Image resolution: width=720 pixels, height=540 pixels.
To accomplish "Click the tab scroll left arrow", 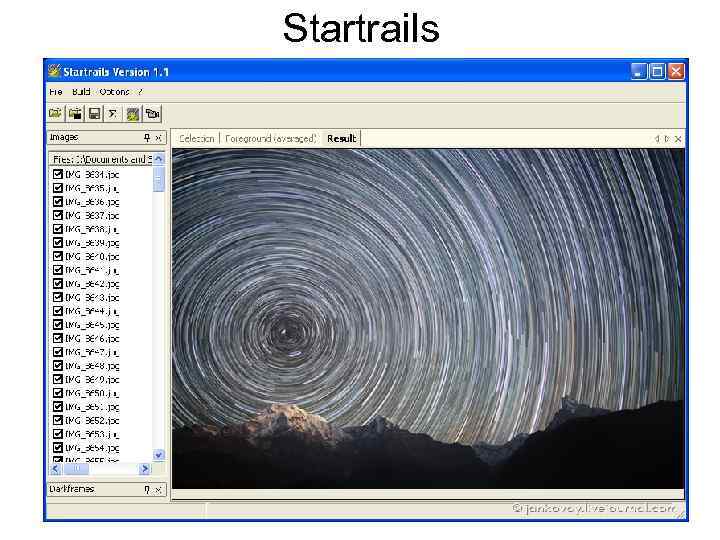I will pyautogui.click(x=657, y=139).
